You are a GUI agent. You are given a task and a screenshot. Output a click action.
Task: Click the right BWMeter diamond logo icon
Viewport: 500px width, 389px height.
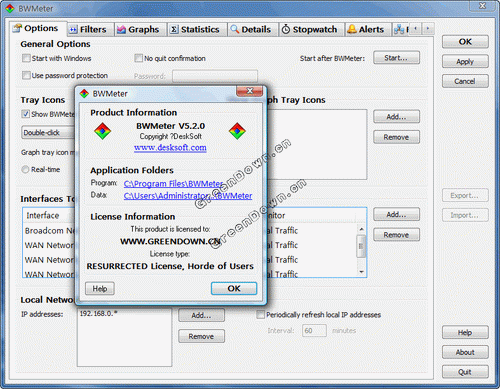coord(237,131)
